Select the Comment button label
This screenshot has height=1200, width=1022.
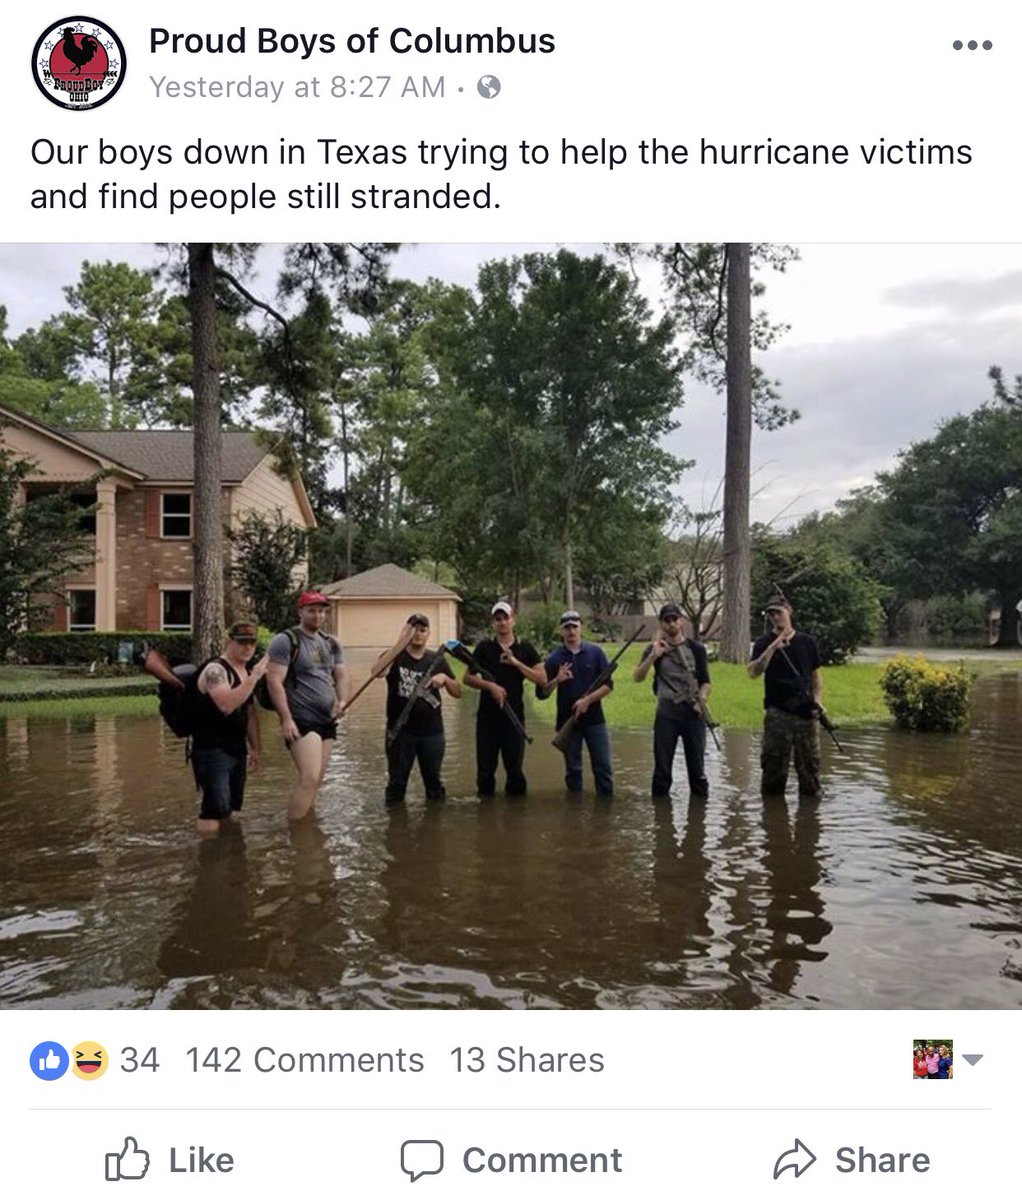coord(542,1160)
